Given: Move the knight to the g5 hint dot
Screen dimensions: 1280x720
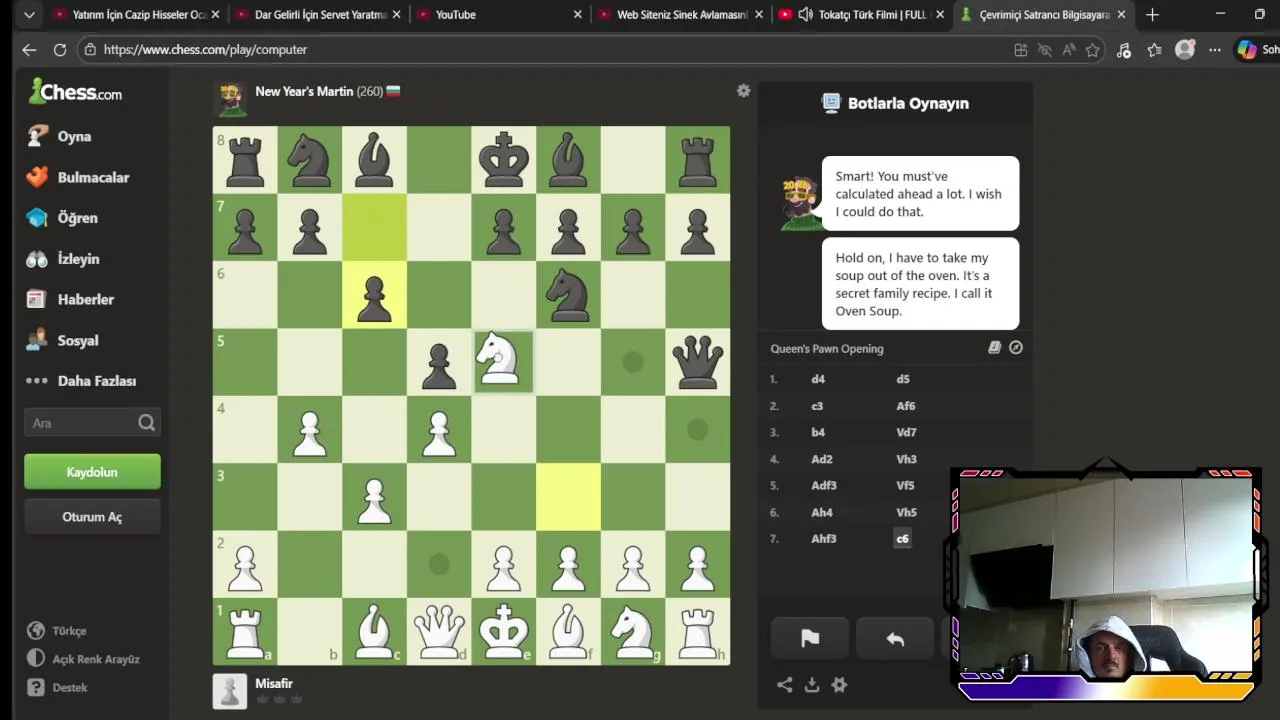Looking at the screenshot, I should click(x=633, y=361).
